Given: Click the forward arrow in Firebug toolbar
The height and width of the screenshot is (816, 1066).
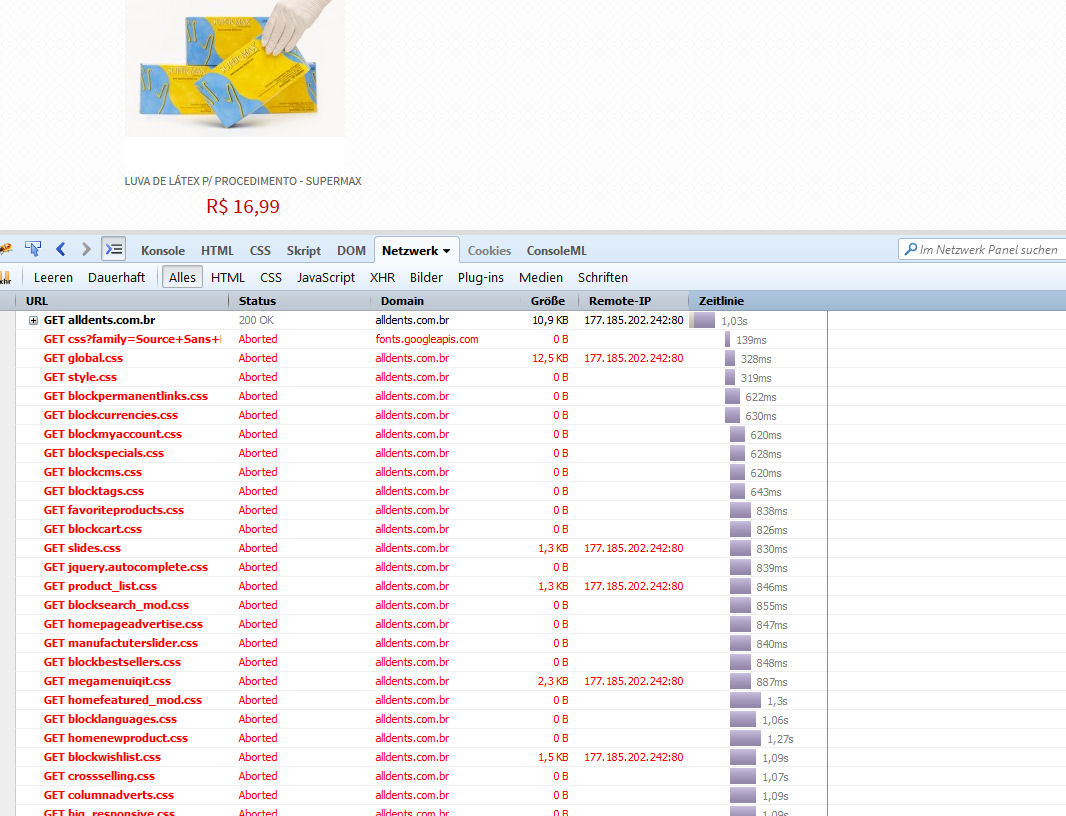Looking at the screenshot, I should 87,249.
